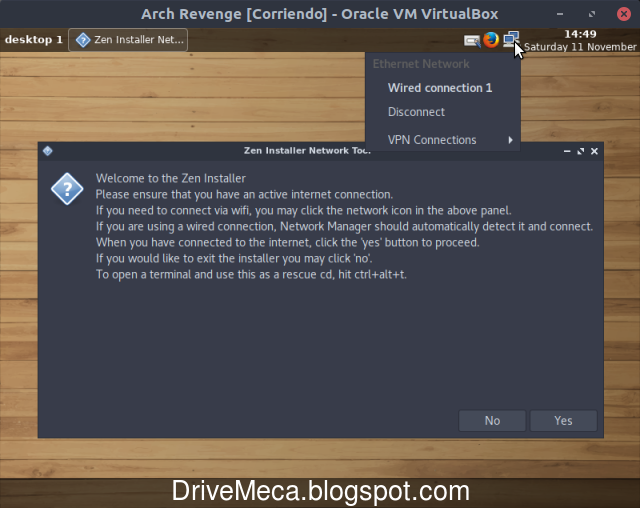This screenshot has height=508, width=640.
Task: Switch to the Zen Installer Net... taskbar entry
Action: tap(128, 40)
